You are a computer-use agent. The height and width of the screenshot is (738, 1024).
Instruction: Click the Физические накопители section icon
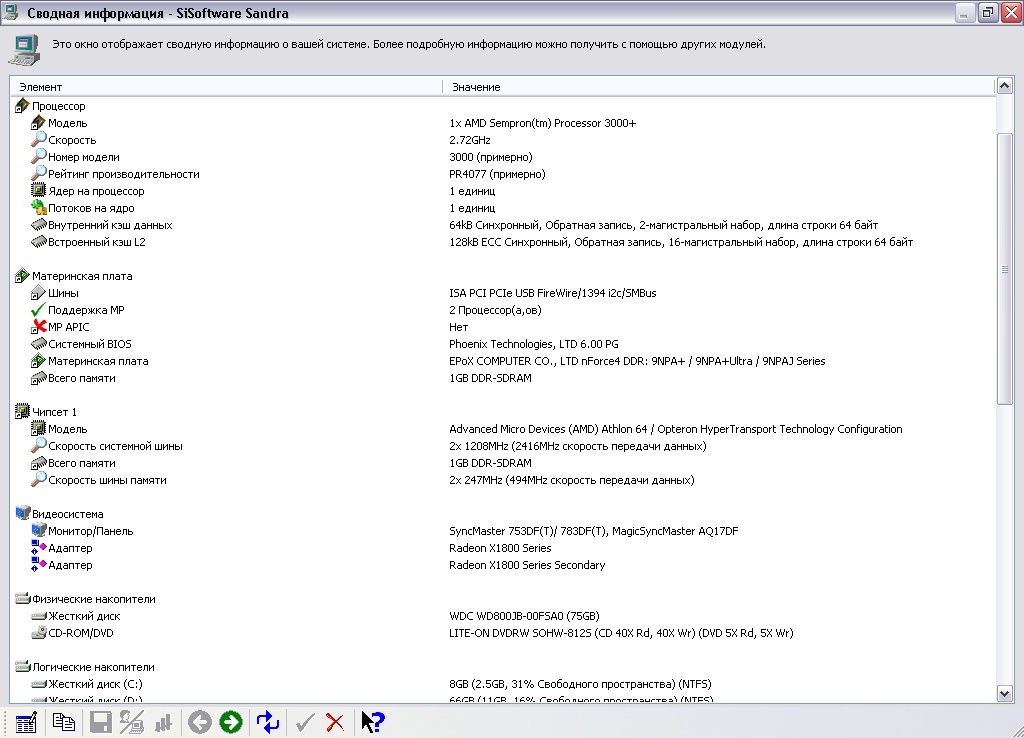click(x=22, y=598)
